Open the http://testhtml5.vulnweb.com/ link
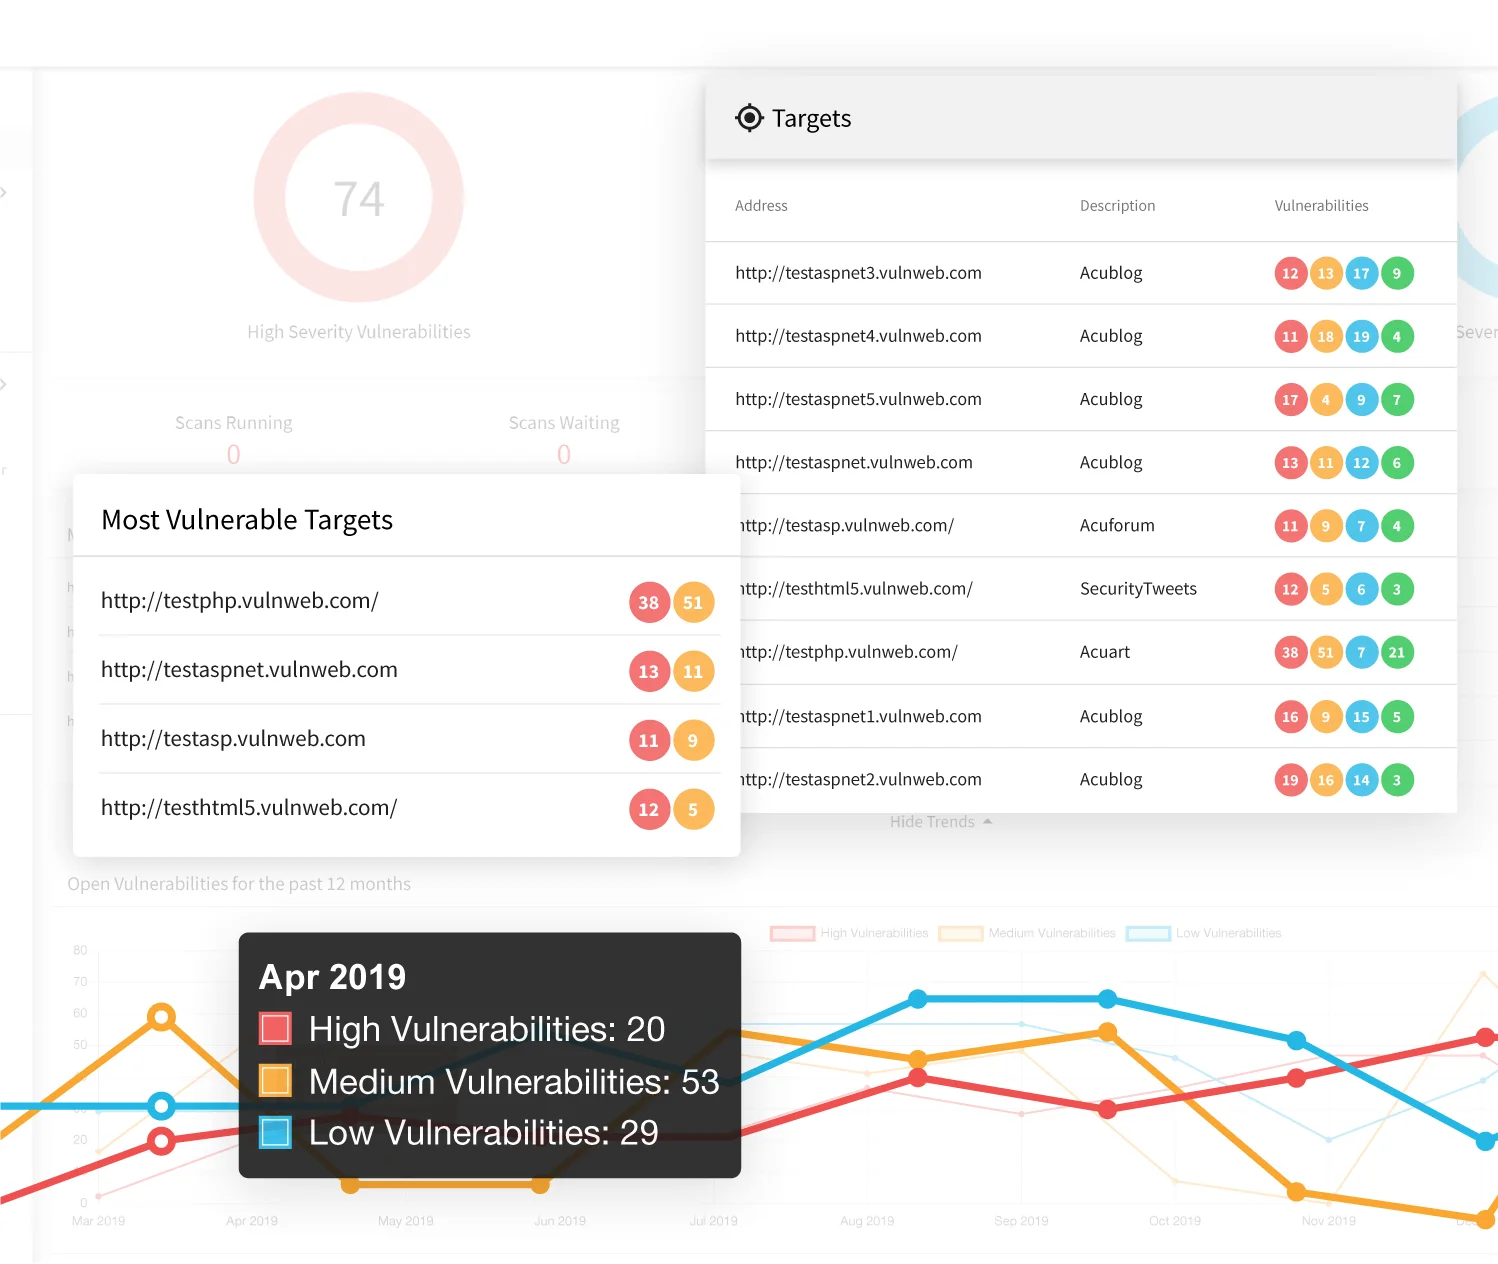Image resolution: width=1498 pixels, height=1264 pixels. pos(248,808)
